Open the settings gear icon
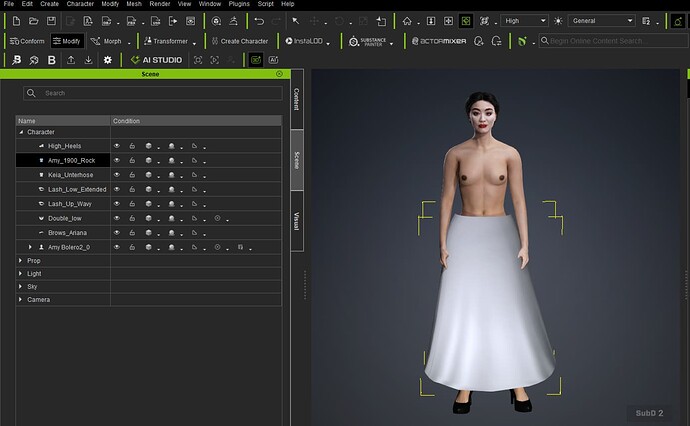Screen dimensions: 690x426 pyautogui.click(x=107, y=60)
